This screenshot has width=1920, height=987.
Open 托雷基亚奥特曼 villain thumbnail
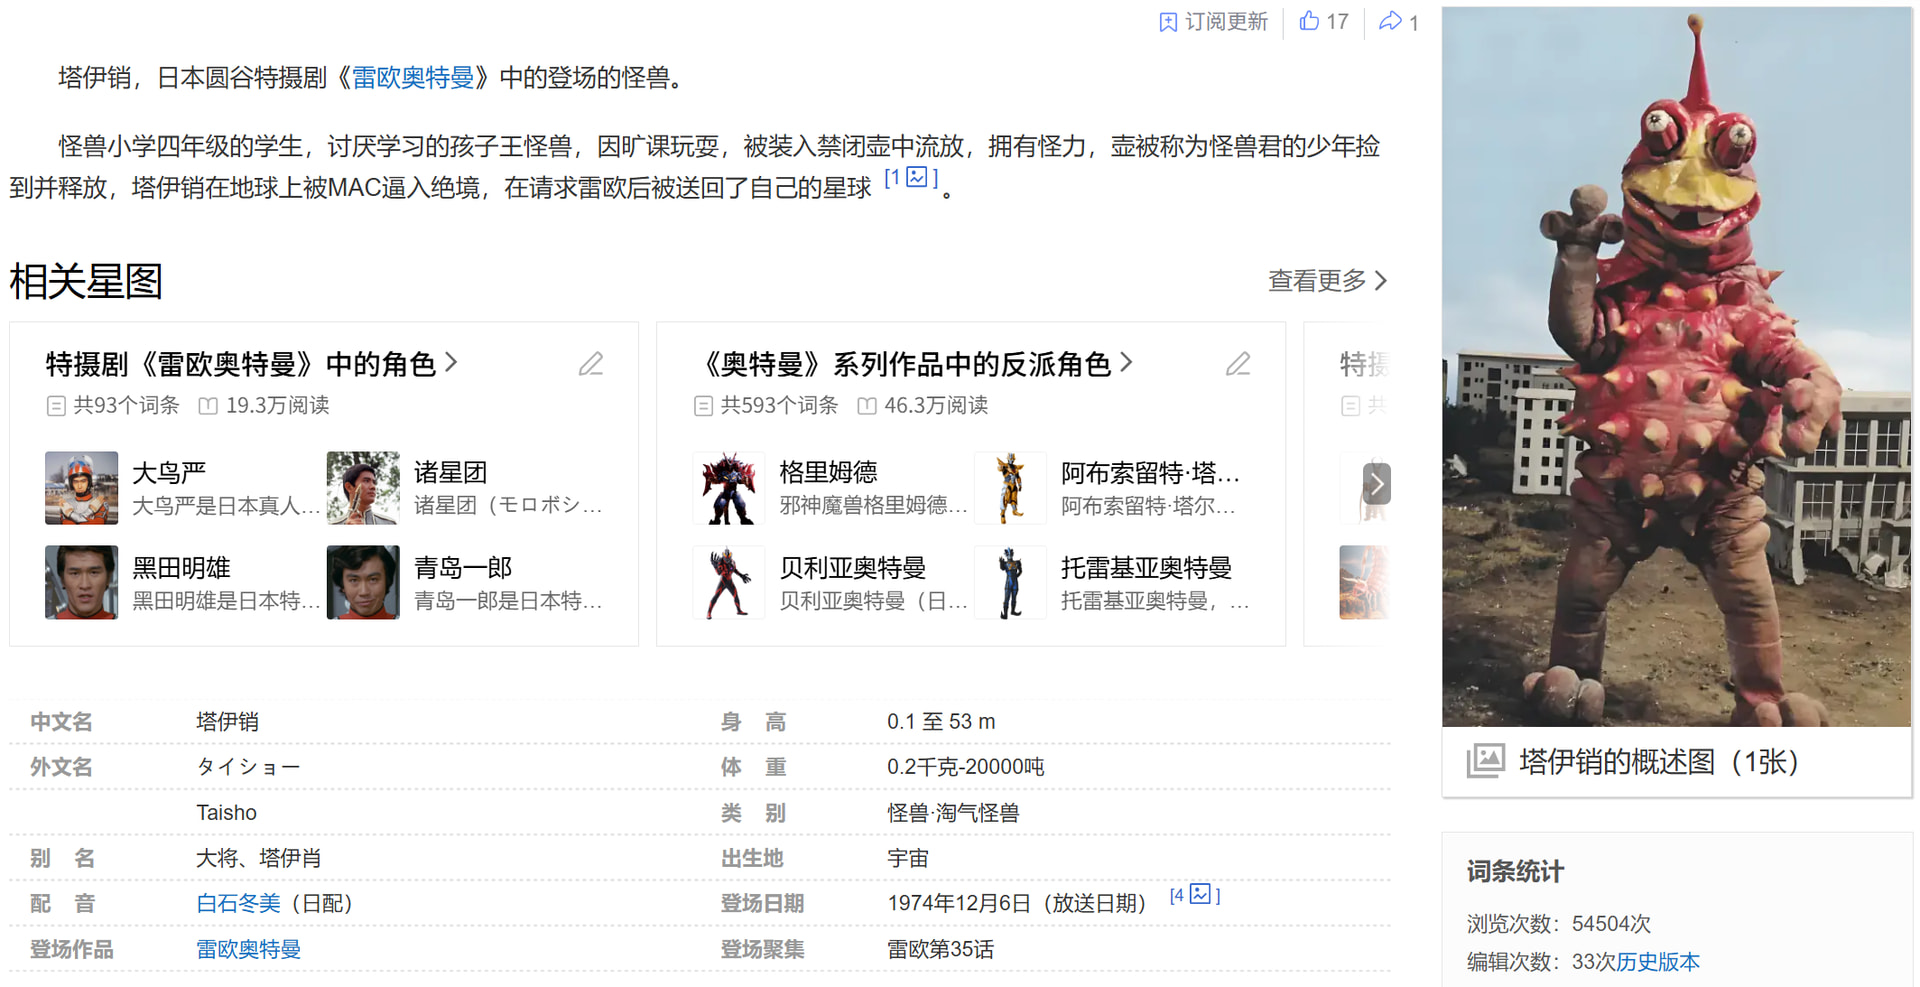pyautogui.click(x=1010, y=582)
